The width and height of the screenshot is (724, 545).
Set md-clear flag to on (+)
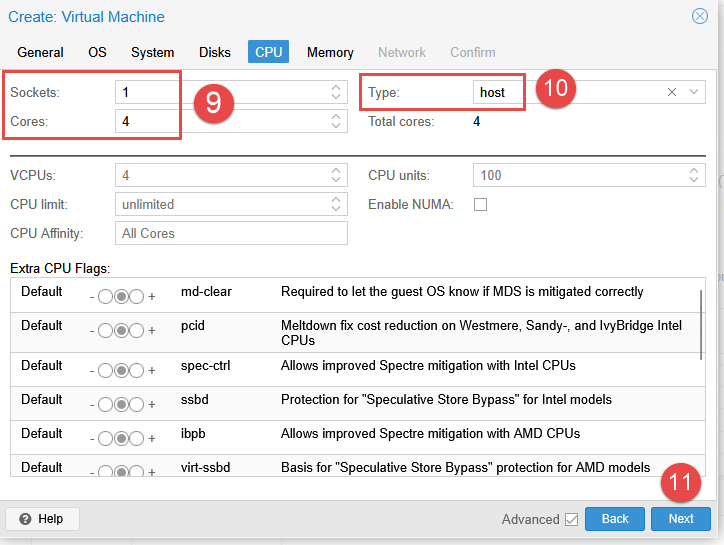click(136, 296)
